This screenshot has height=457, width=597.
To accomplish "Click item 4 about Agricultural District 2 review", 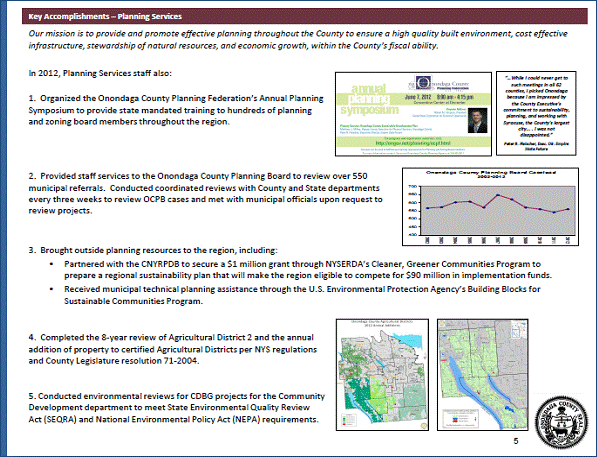I will coord(173,349).
